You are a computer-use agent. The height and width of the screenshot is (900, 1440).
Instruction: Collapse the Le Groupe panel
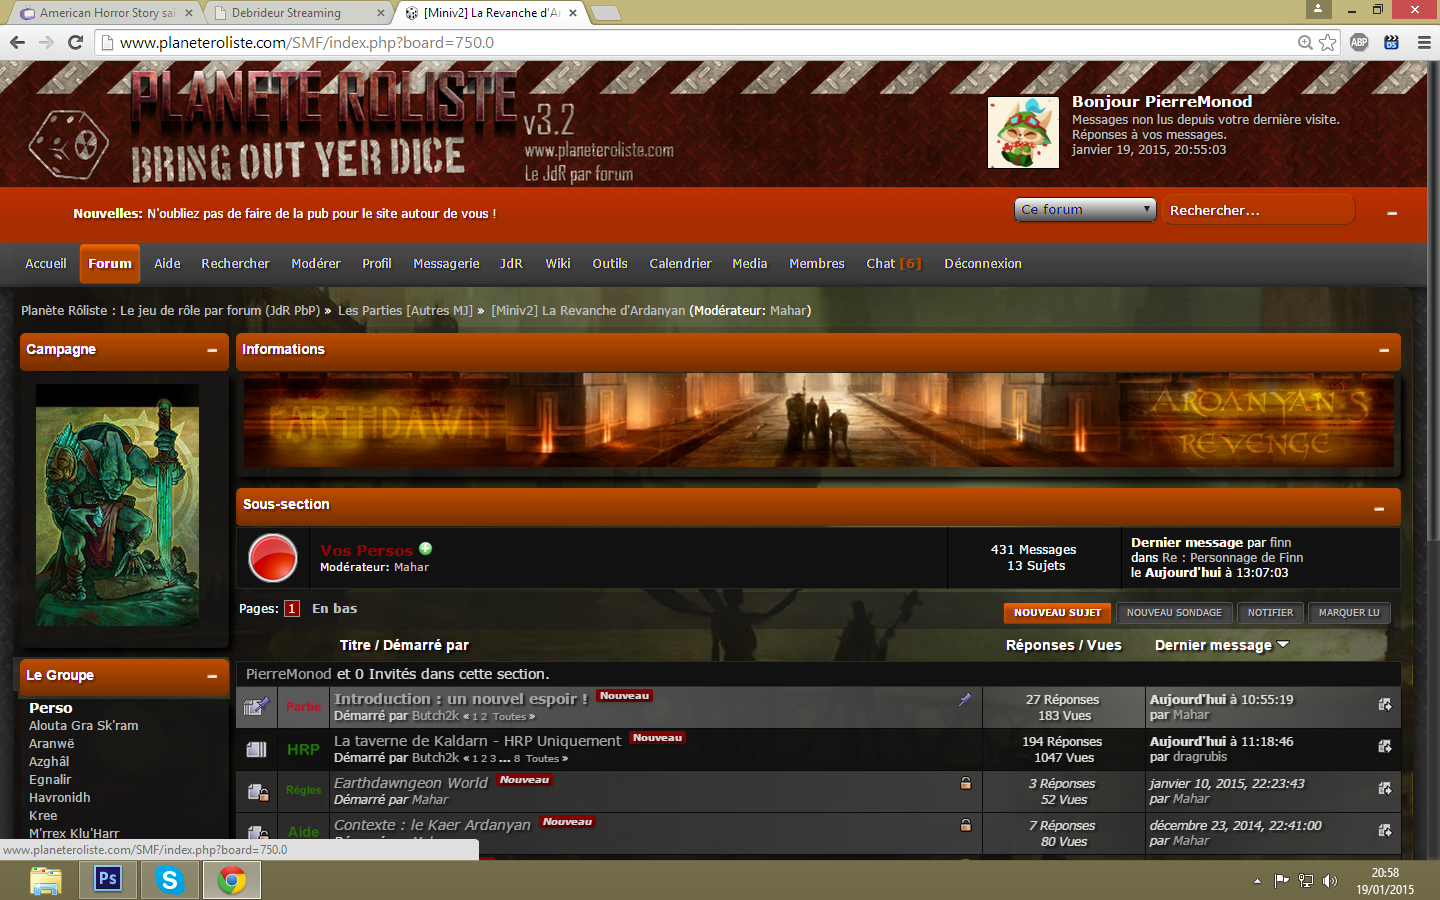[x=212, y=676]
